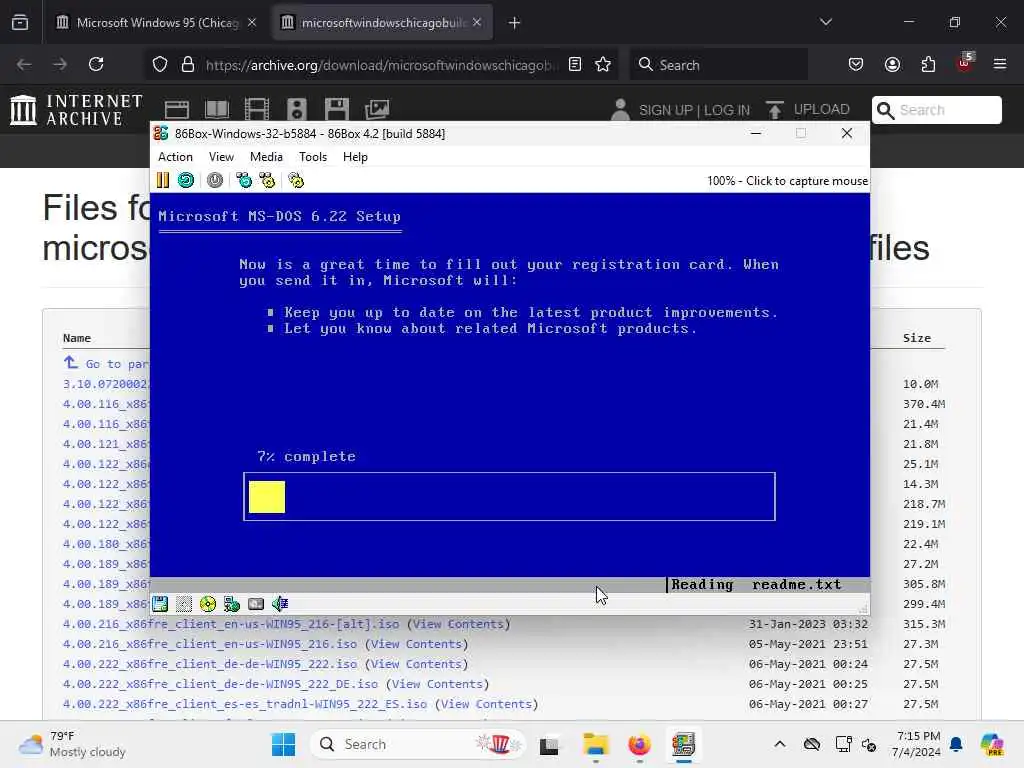This screenshot has width=1024, height=768.
Task: Open the Media menu in 86Box
Action: point(266,157)
